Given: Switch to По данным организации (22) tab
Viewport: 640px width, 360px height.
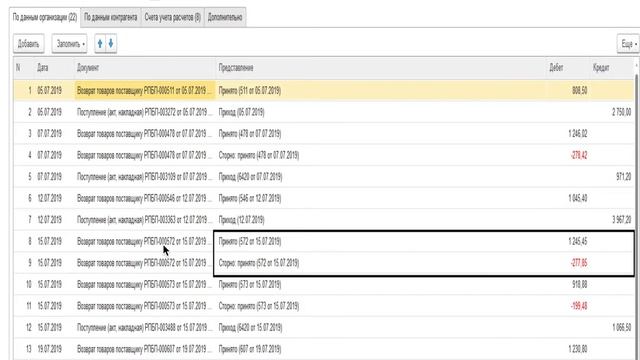Looking at the screenshot, I should tap(45, 17).
